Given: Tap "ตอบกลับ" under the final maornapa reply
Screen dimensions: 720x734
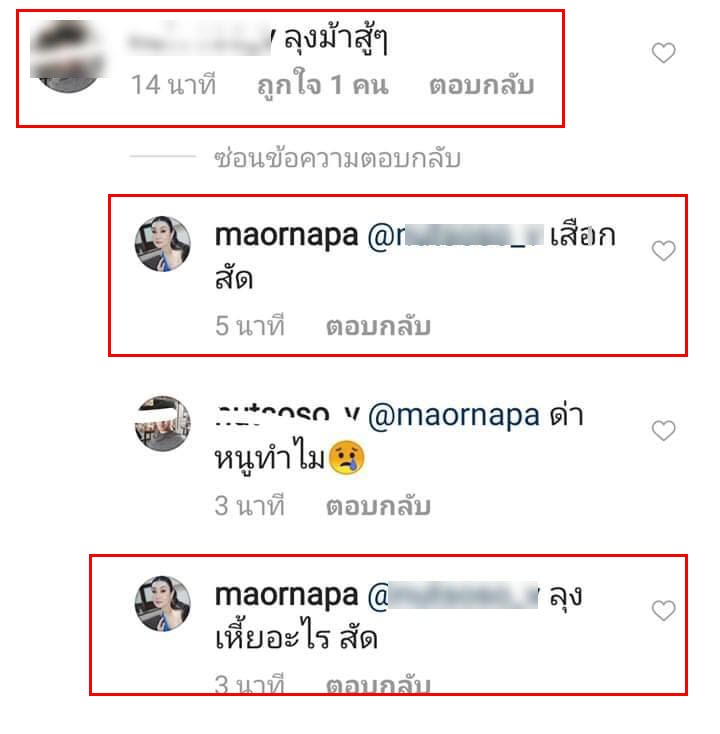Looking at the screenshot, I should pos(378,684).
